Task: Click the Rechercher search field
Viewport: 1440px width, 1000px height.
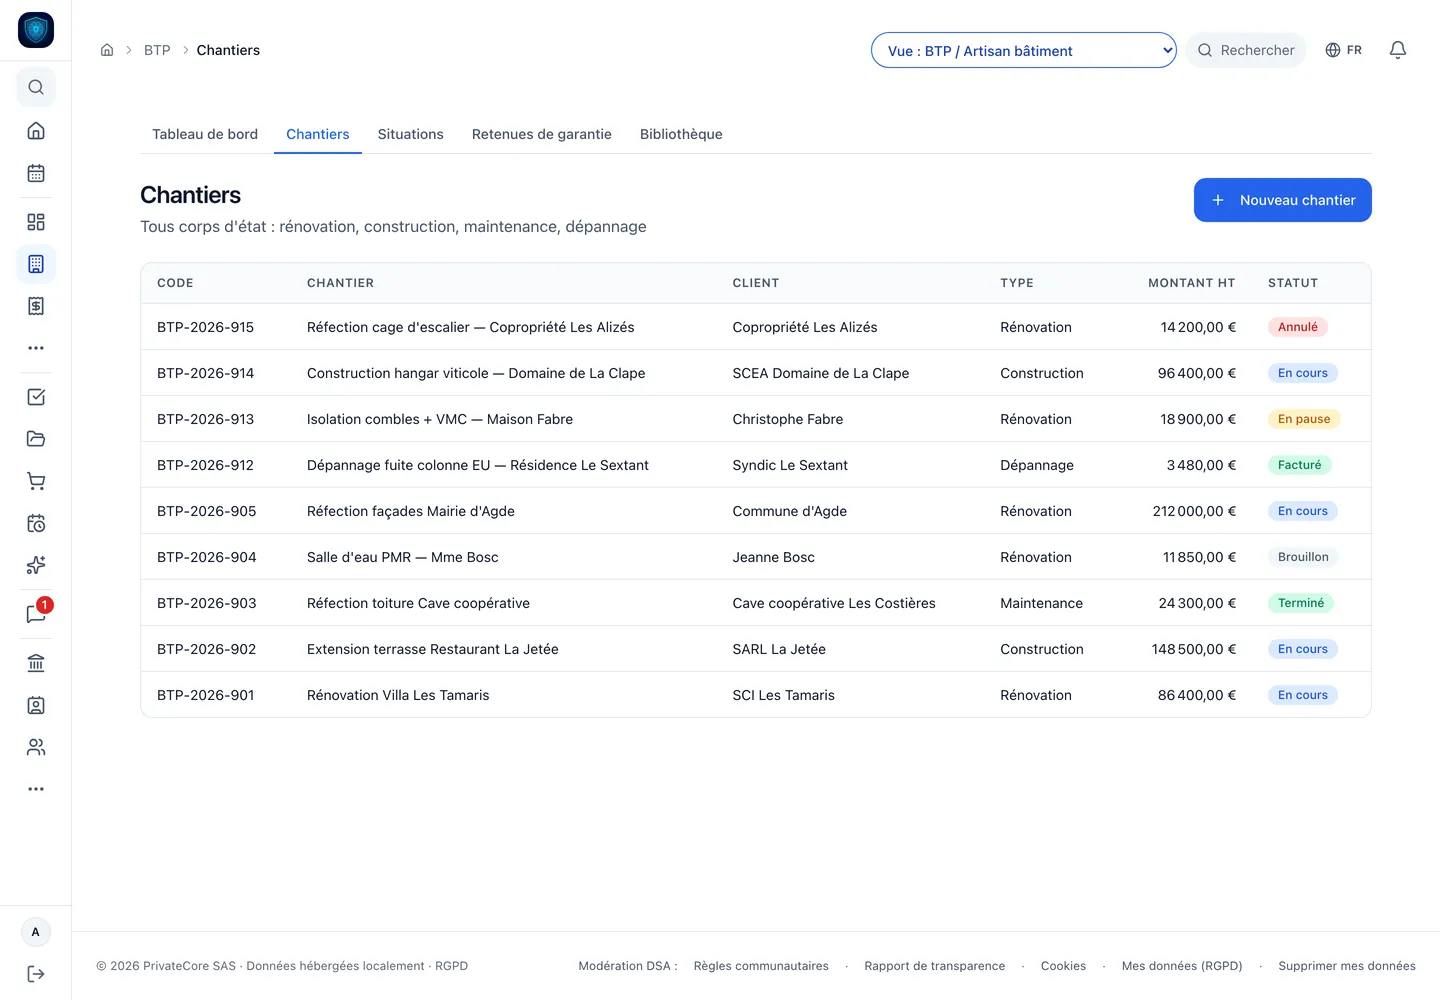Action: pyautogui.click(x=1246, y=50)
